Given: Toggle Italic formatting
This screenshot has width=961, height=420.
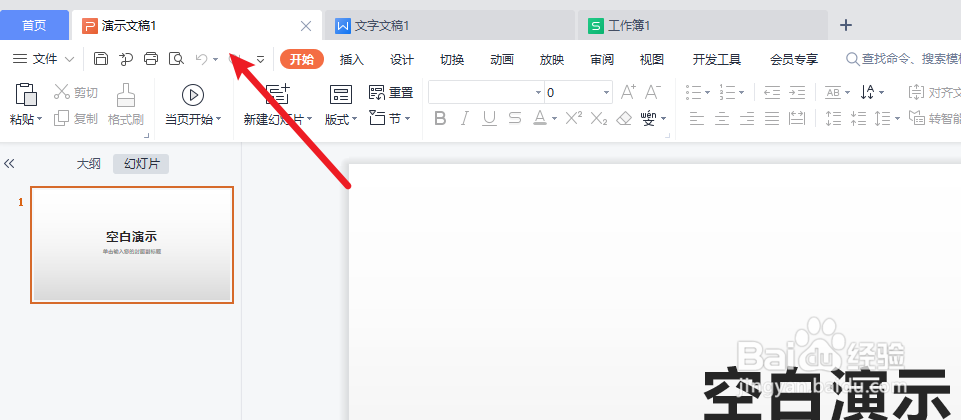Looking at the screenshot, I should (x=465, y=118).
